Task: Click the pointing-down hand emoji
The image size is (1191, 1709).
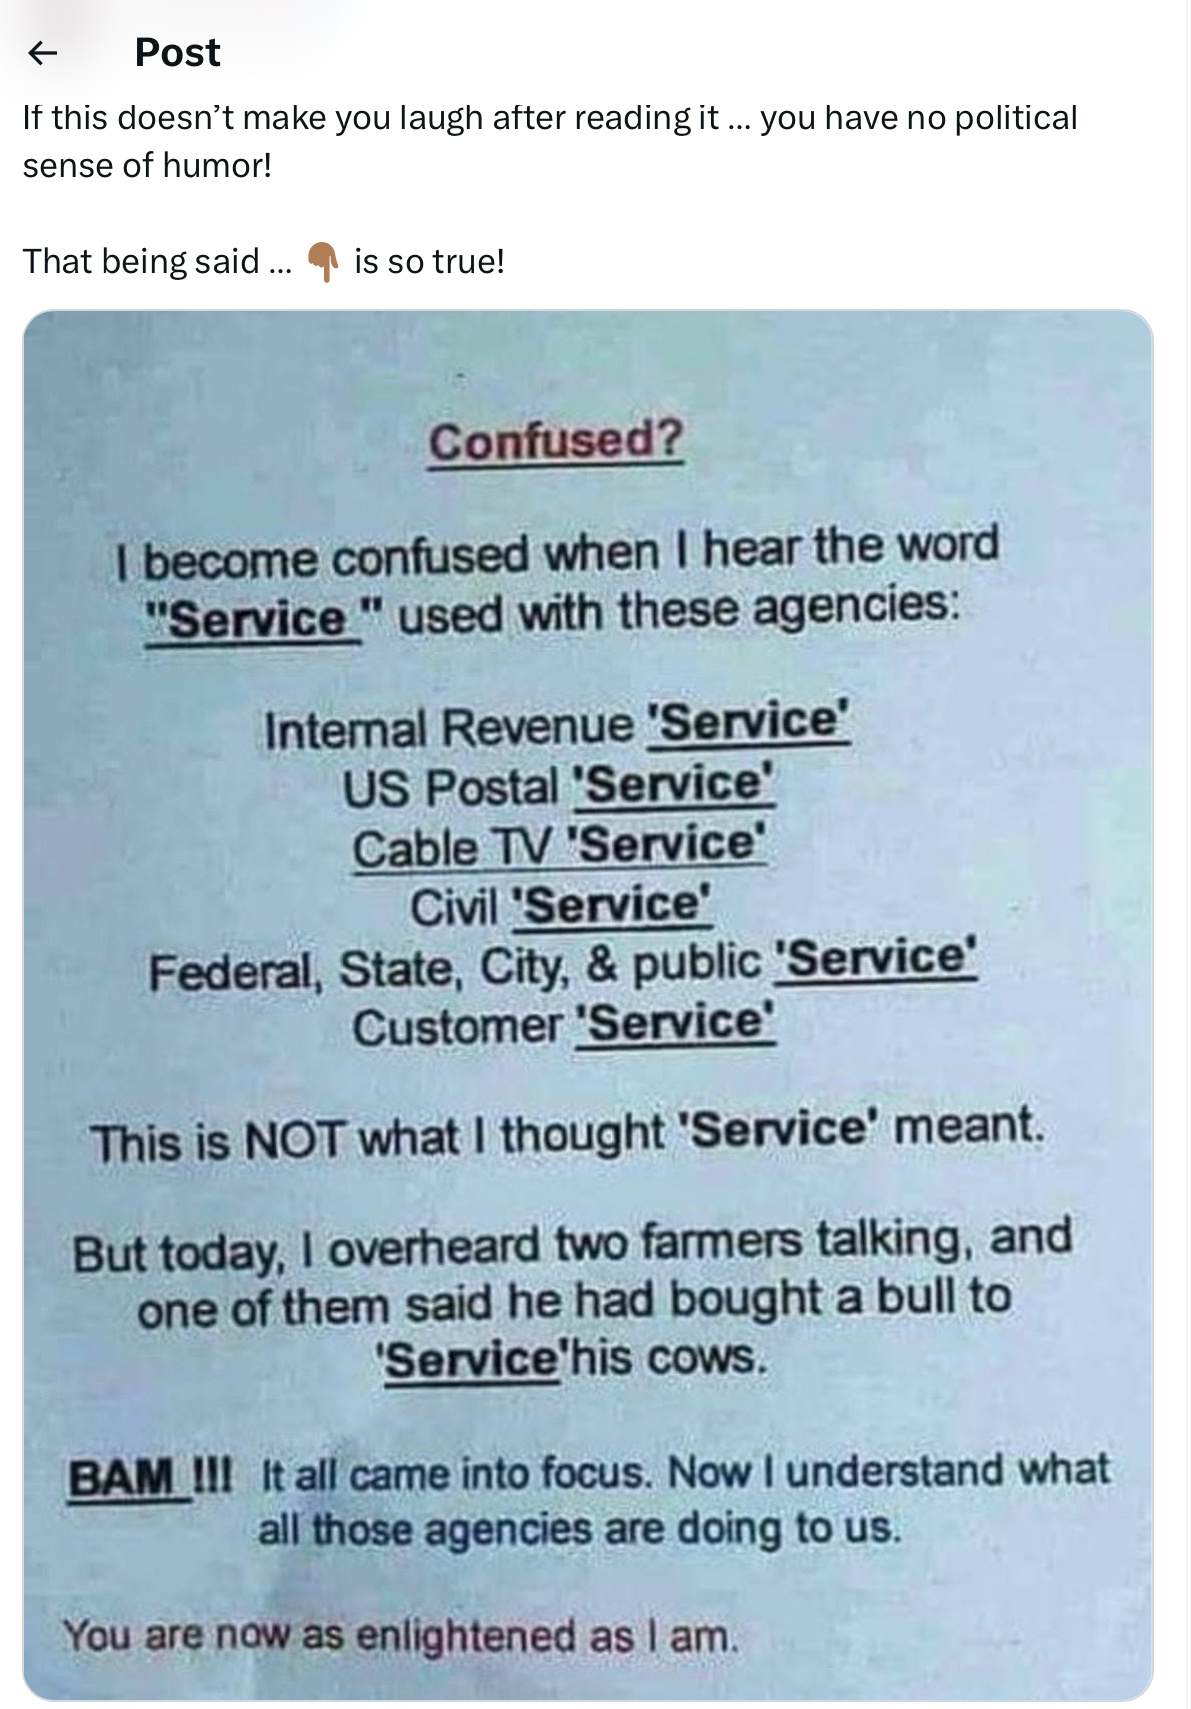Action: [x=323, y=263]
